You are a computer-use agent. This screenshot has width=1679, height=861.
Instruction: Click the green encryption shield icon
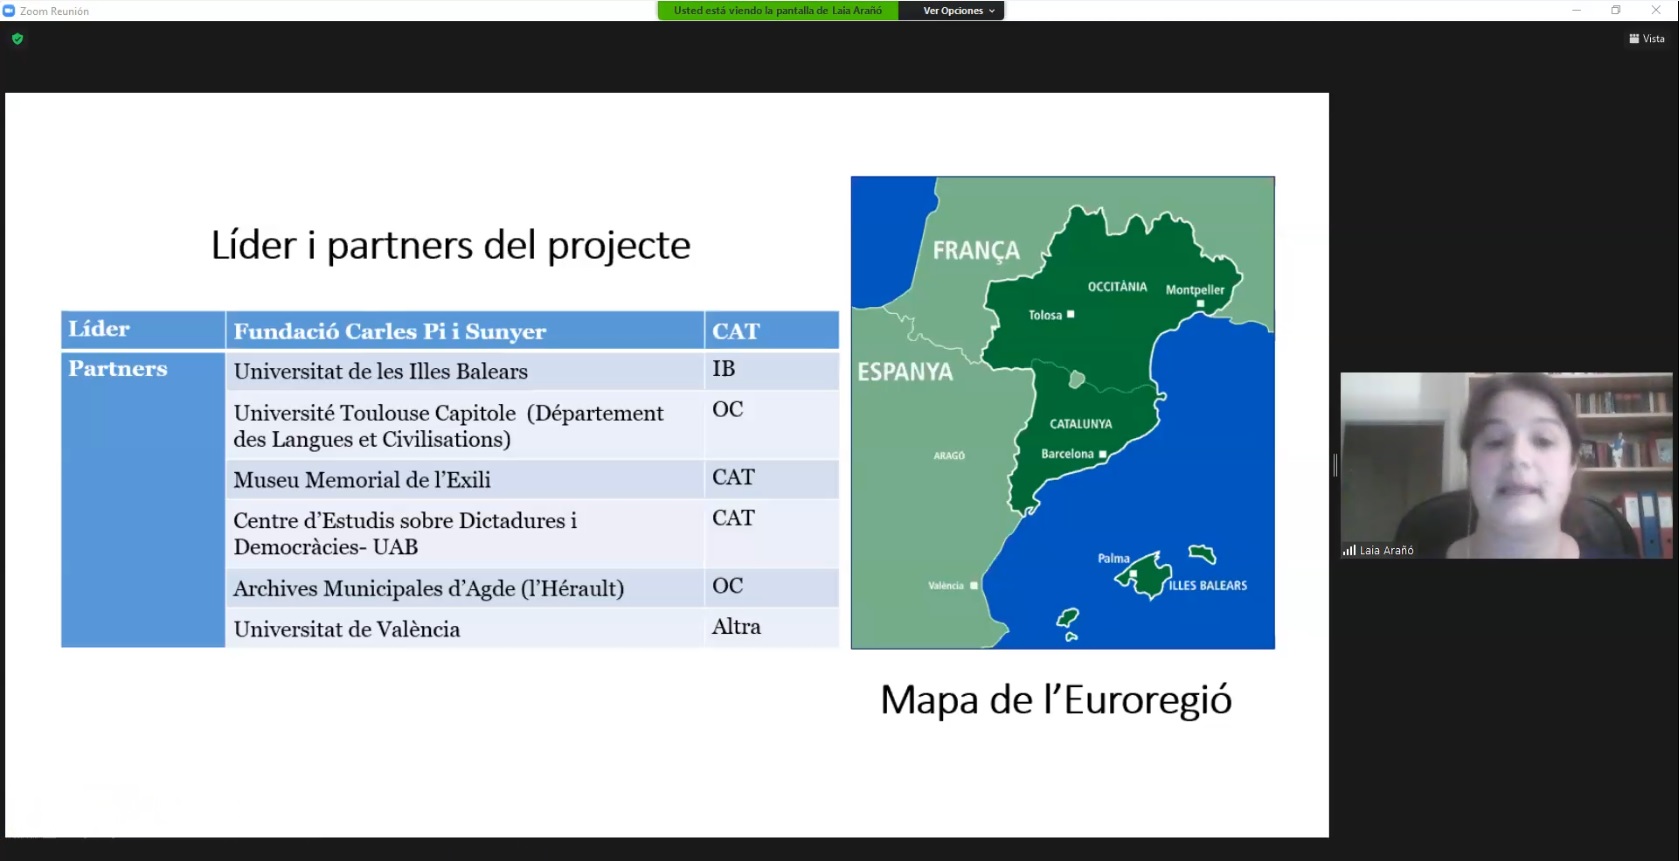click(x=17, y=39)
